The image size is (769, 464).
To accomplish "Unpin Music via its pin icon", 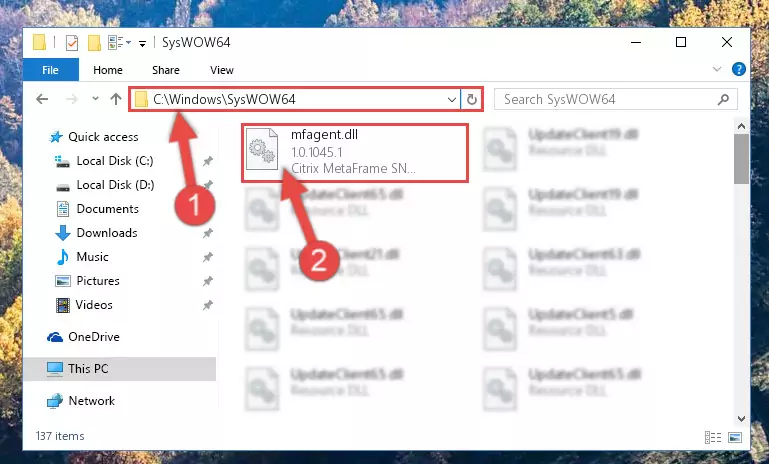I will pyautogui.click(x=208, y=257).
